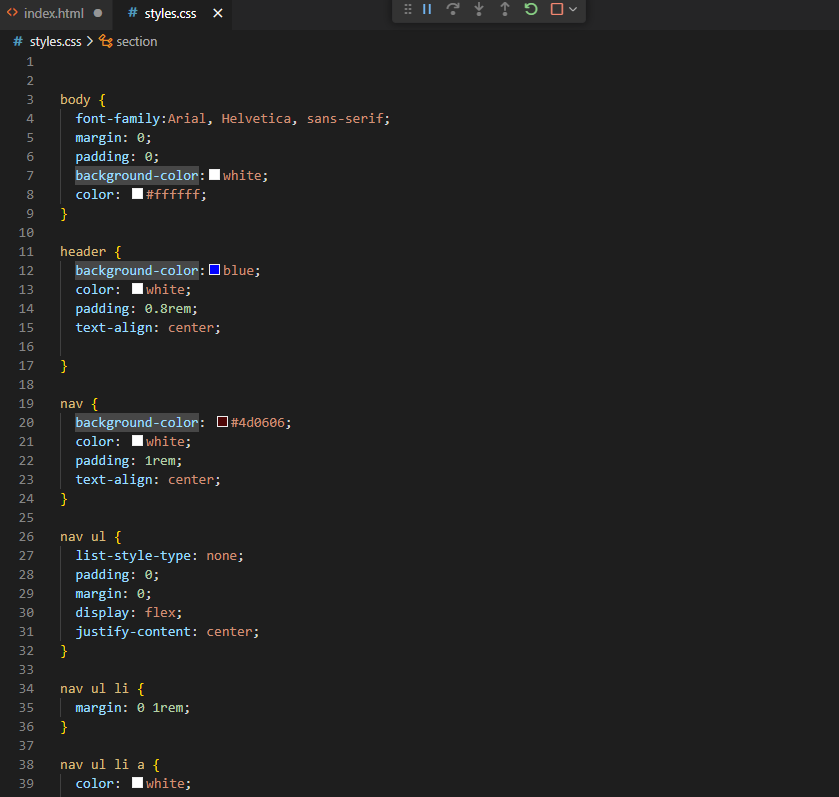Click styles.css in the breadcrumb
This screenshot has height=797, width=839.
[54, 41]
